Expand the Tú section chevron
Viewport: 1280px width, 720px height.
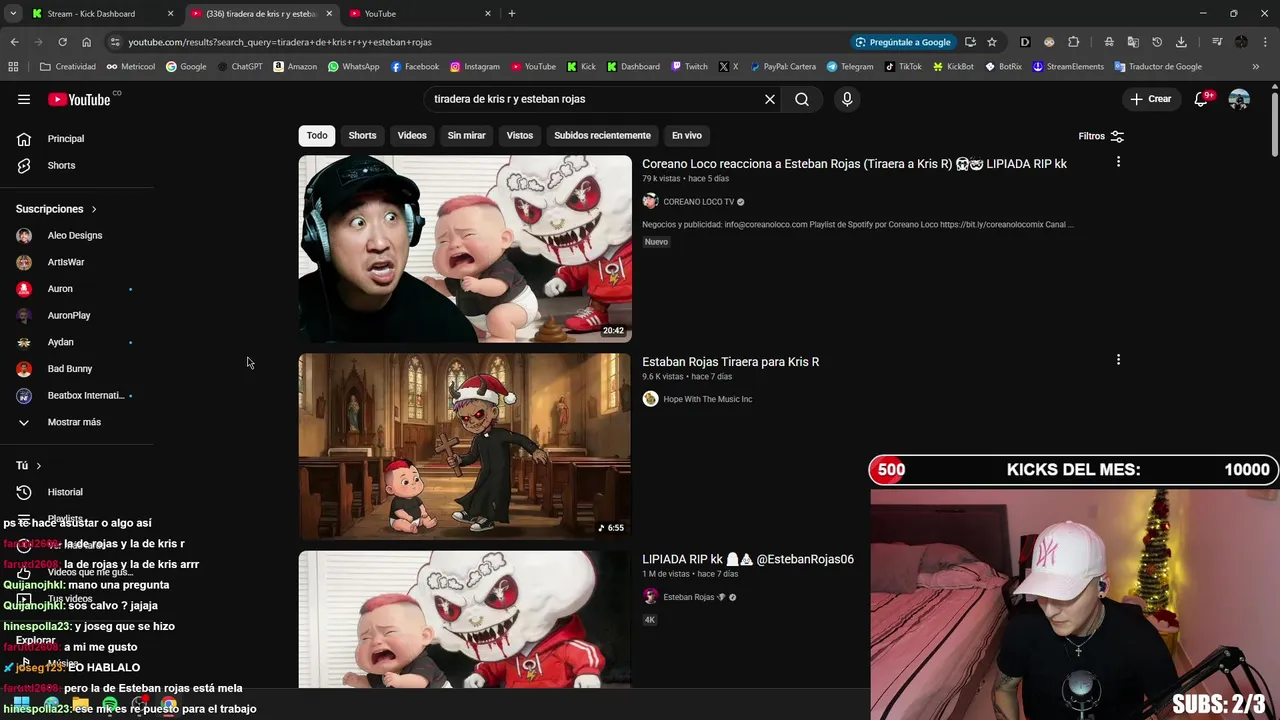39,466
